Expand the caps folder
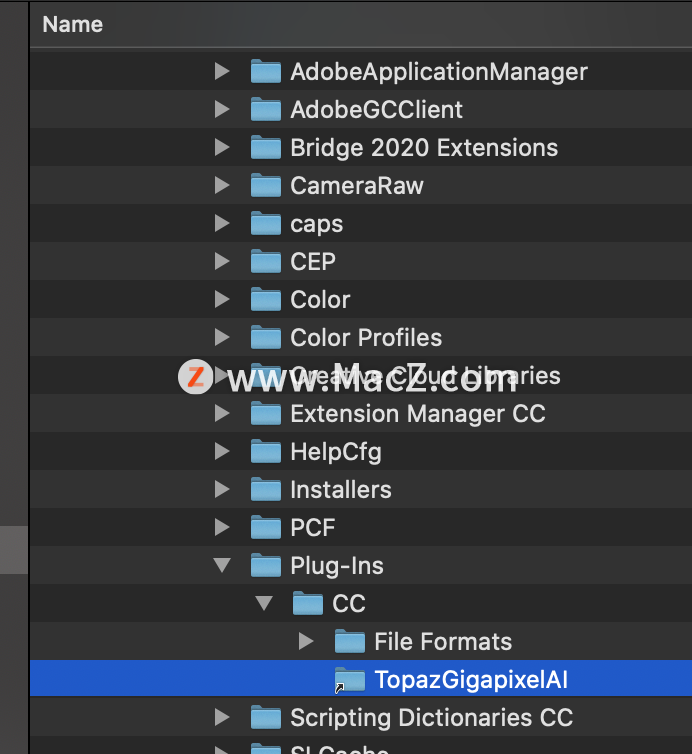This screenshot has width=692, height=754. [x=222, y=223]
